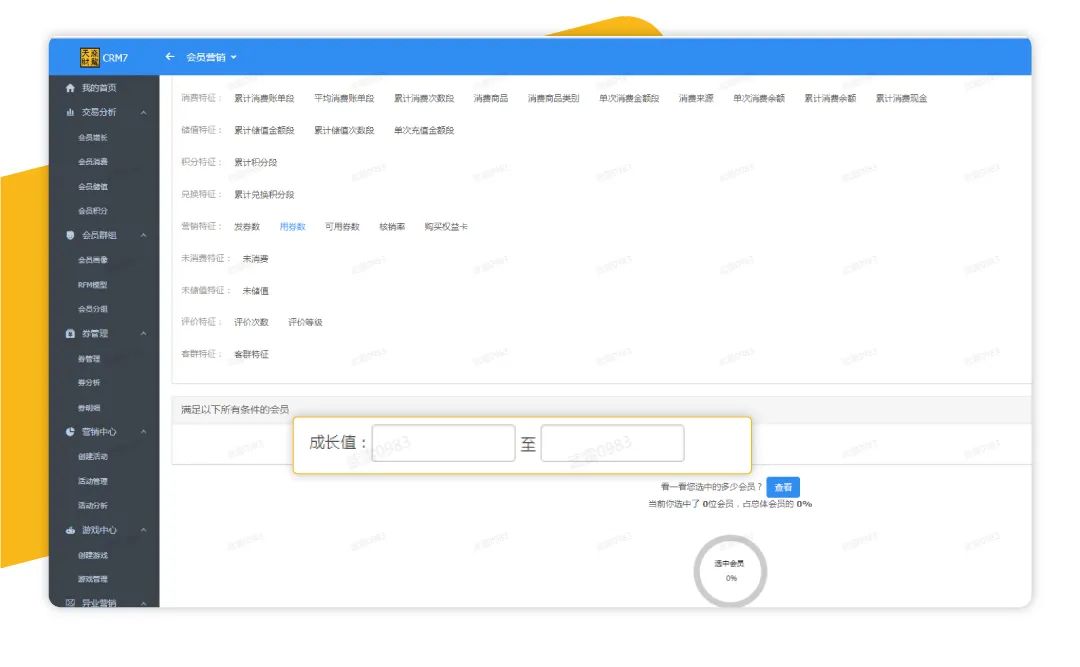Collapse the 券管理 section chevron
The image size is (1080, 667).
(143, 334)
